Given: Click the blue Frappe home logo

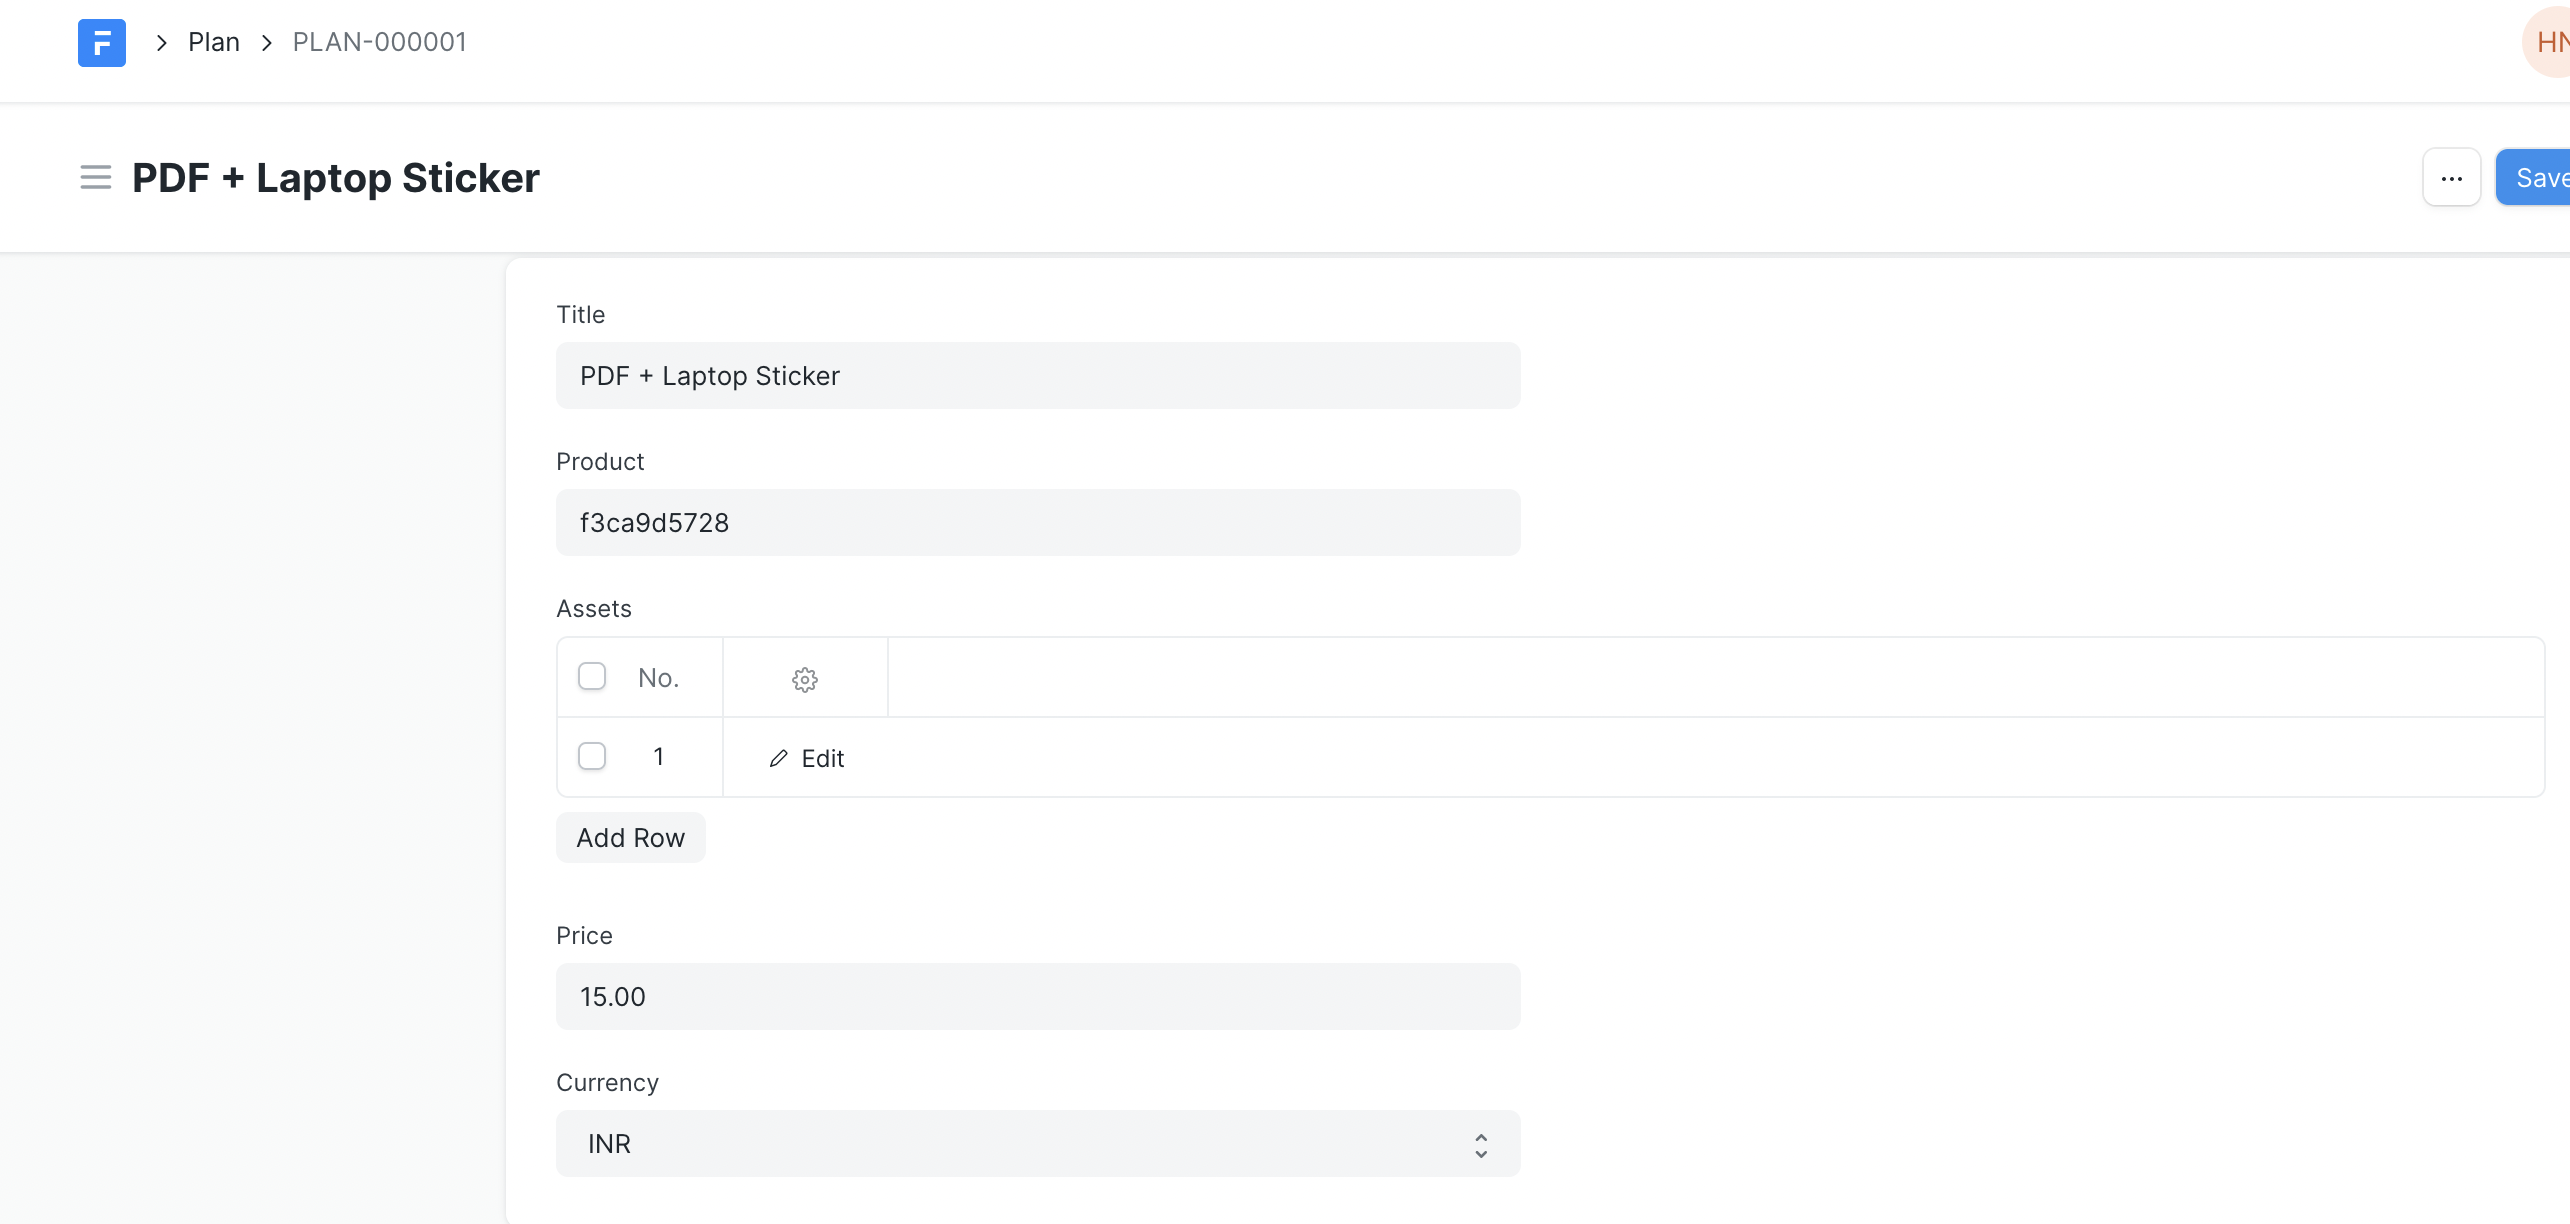Looking at the screenshot, I should [102, 43].
